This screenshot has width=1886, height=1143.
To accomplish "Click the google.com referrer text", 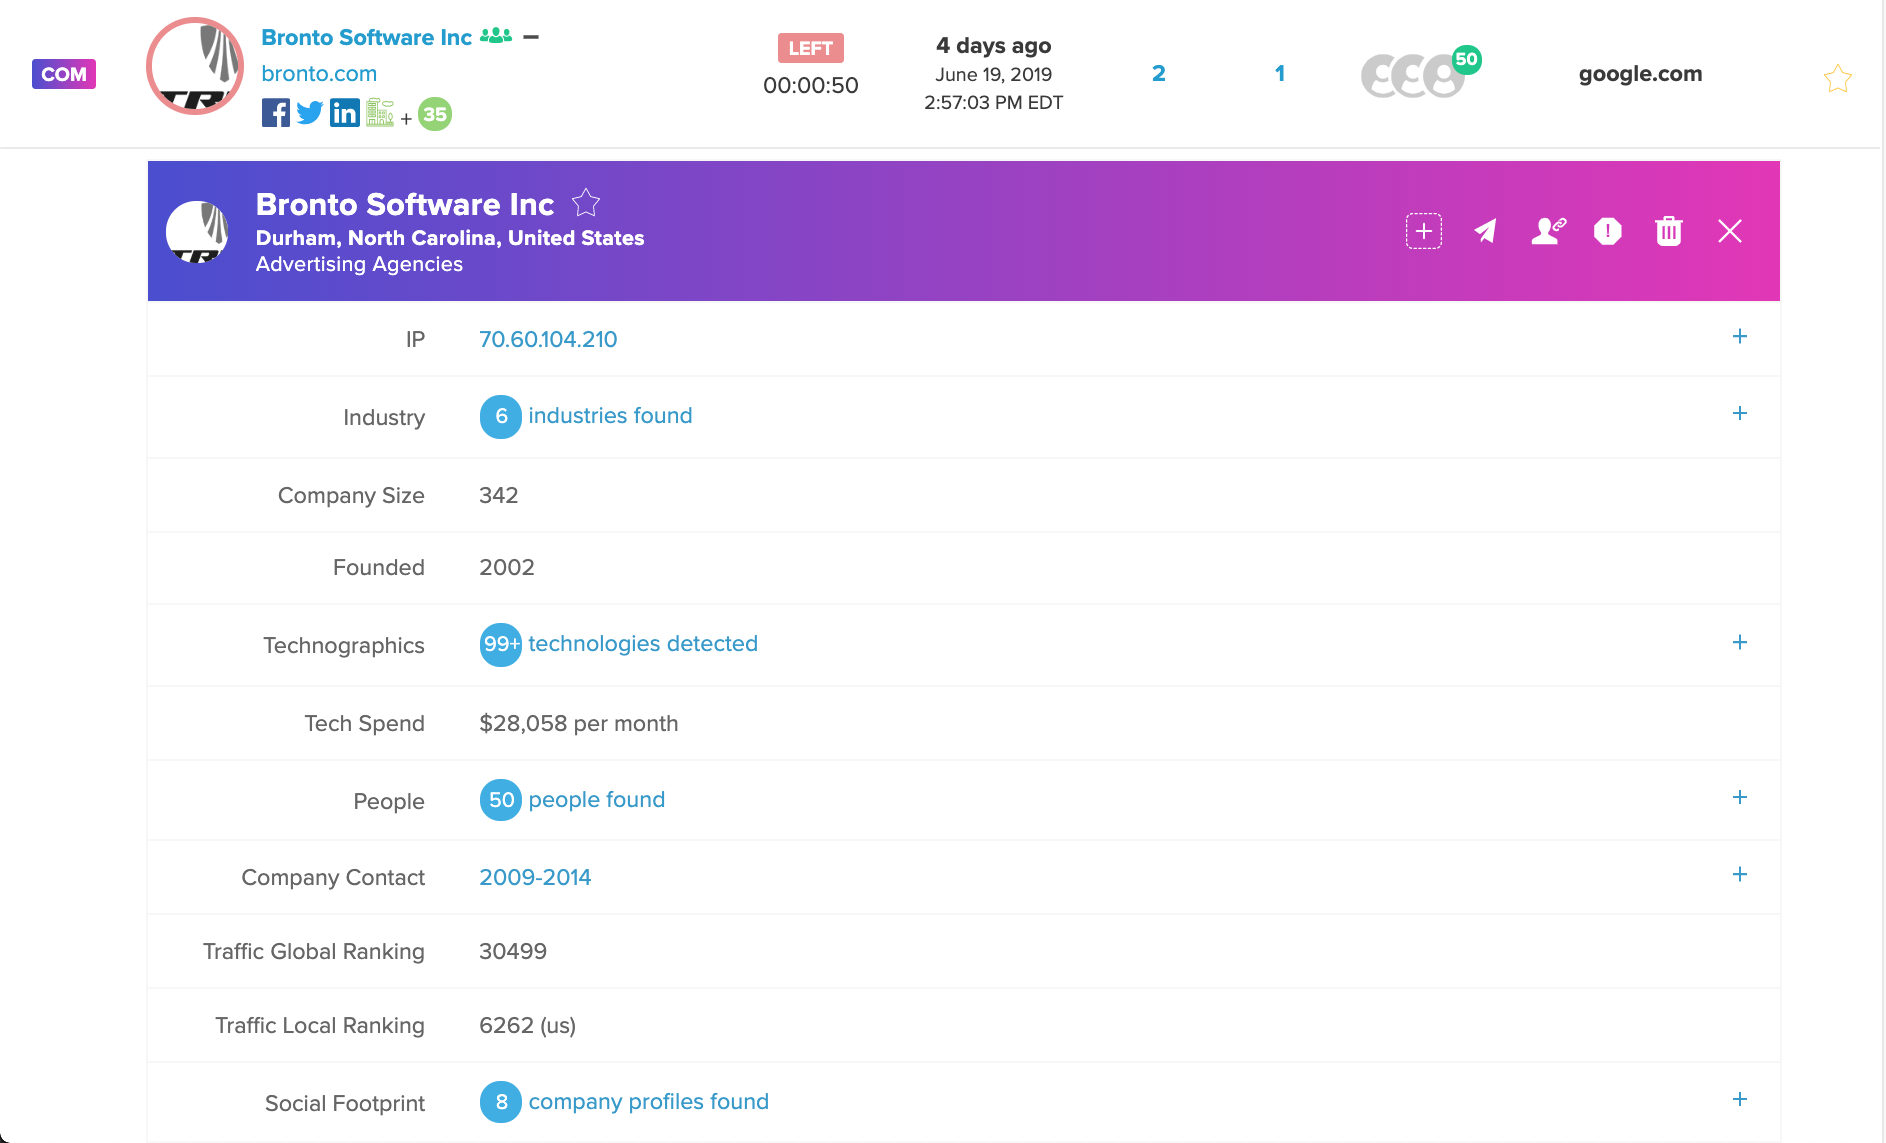I will point(1640,74).
